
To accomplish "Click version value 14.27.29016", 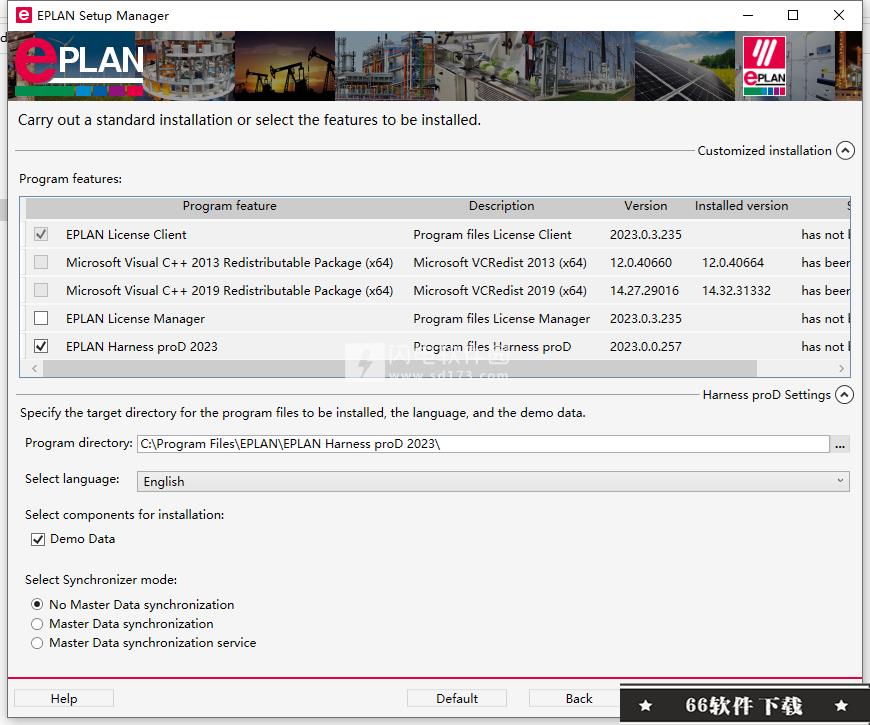I will (x=644, y=291).
